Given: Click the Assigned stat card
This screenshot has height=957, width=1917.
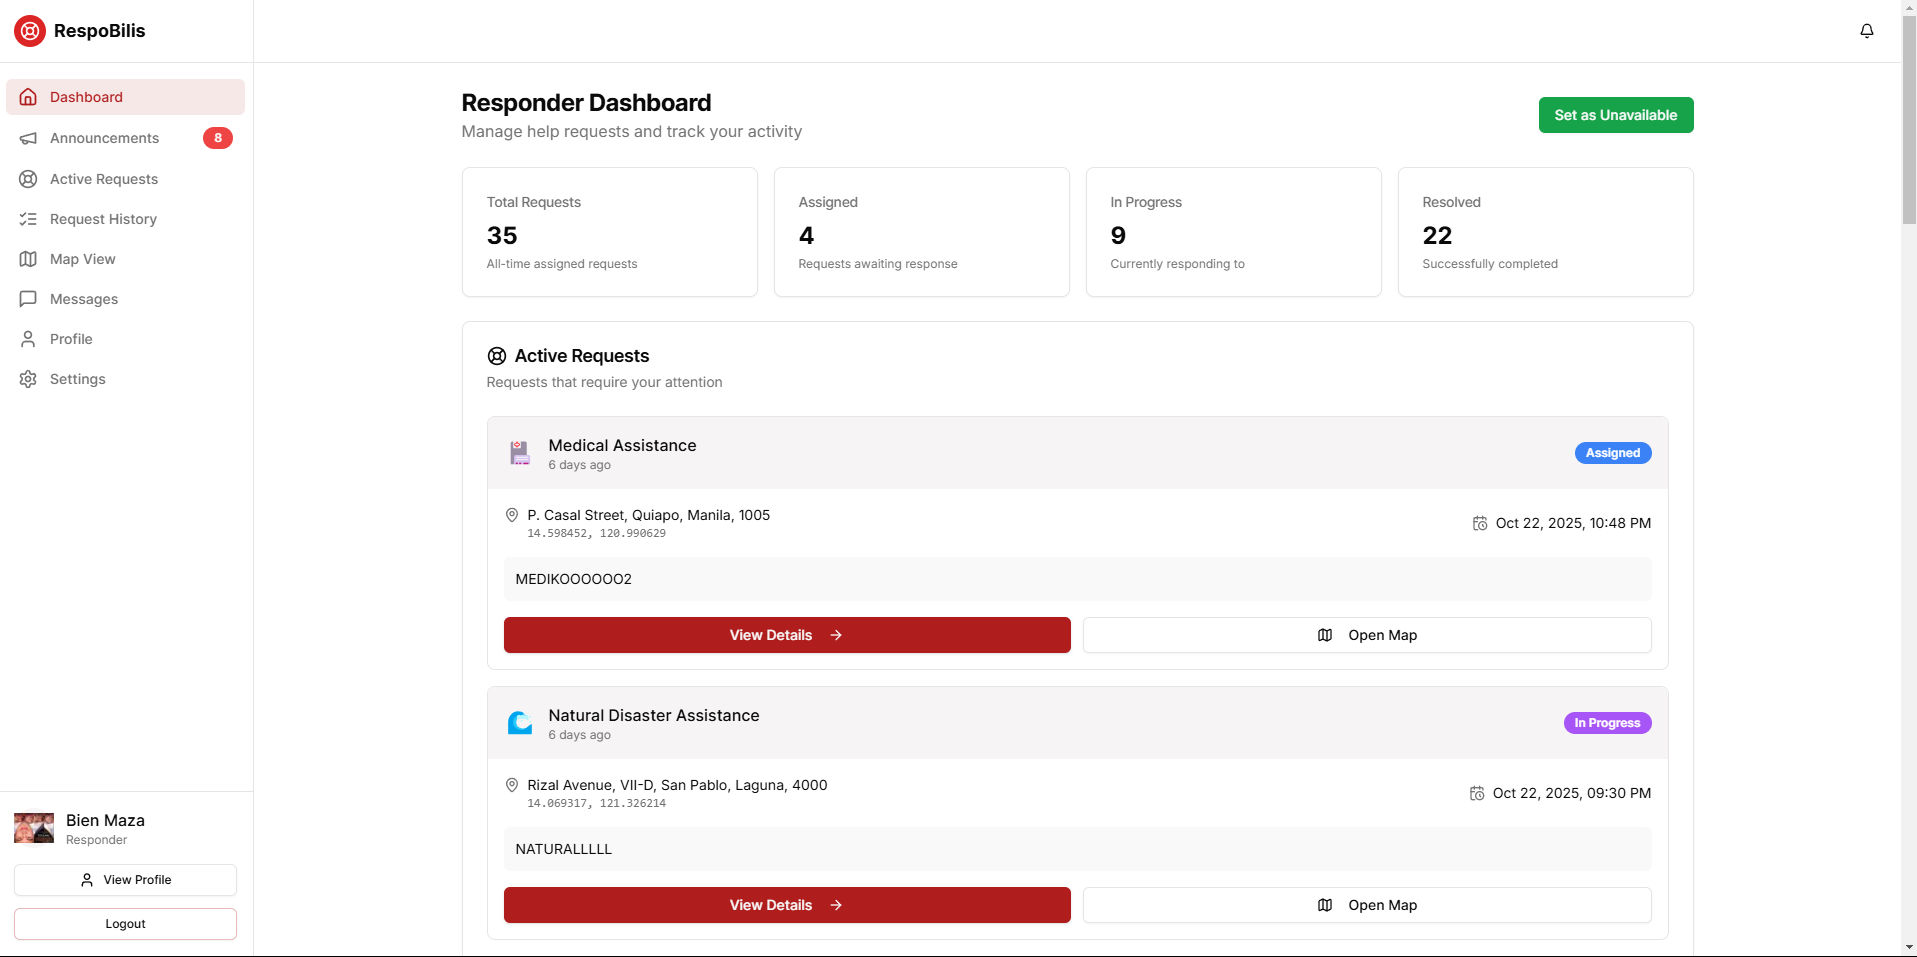Looking at the screenshot, I should 921,232.
